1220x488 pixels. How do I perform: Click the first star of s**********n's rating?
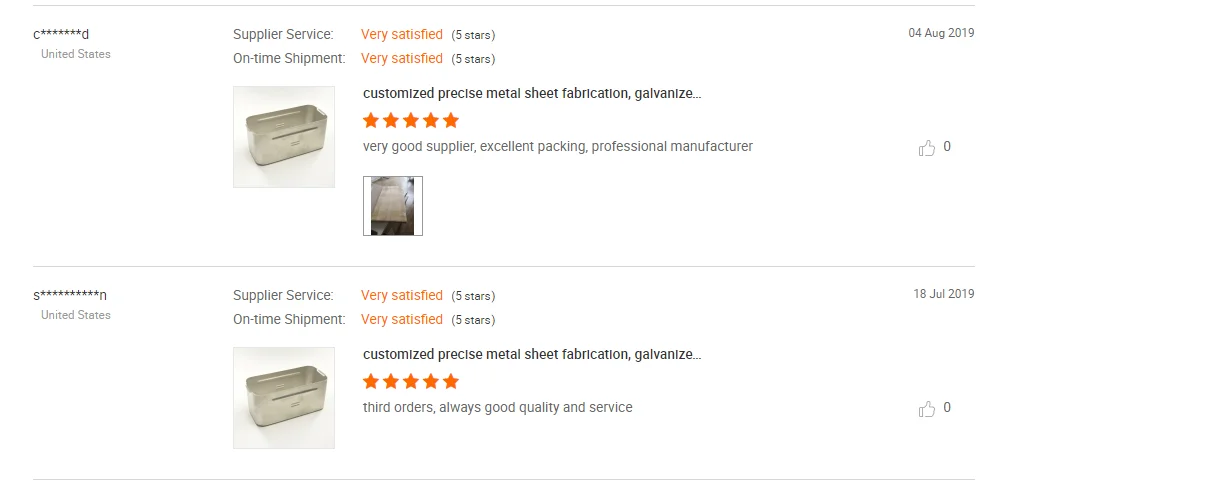(x=371, y=382)
